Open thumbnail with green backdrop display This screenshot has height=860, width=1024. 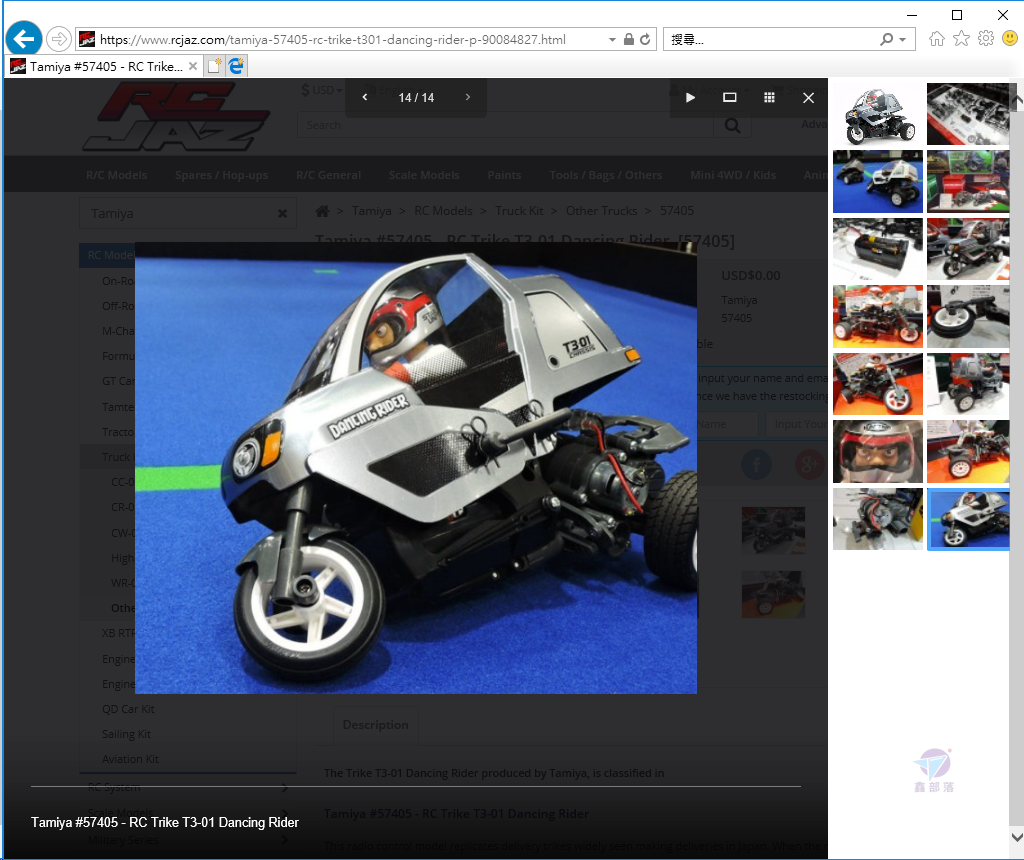click(968, 182)
